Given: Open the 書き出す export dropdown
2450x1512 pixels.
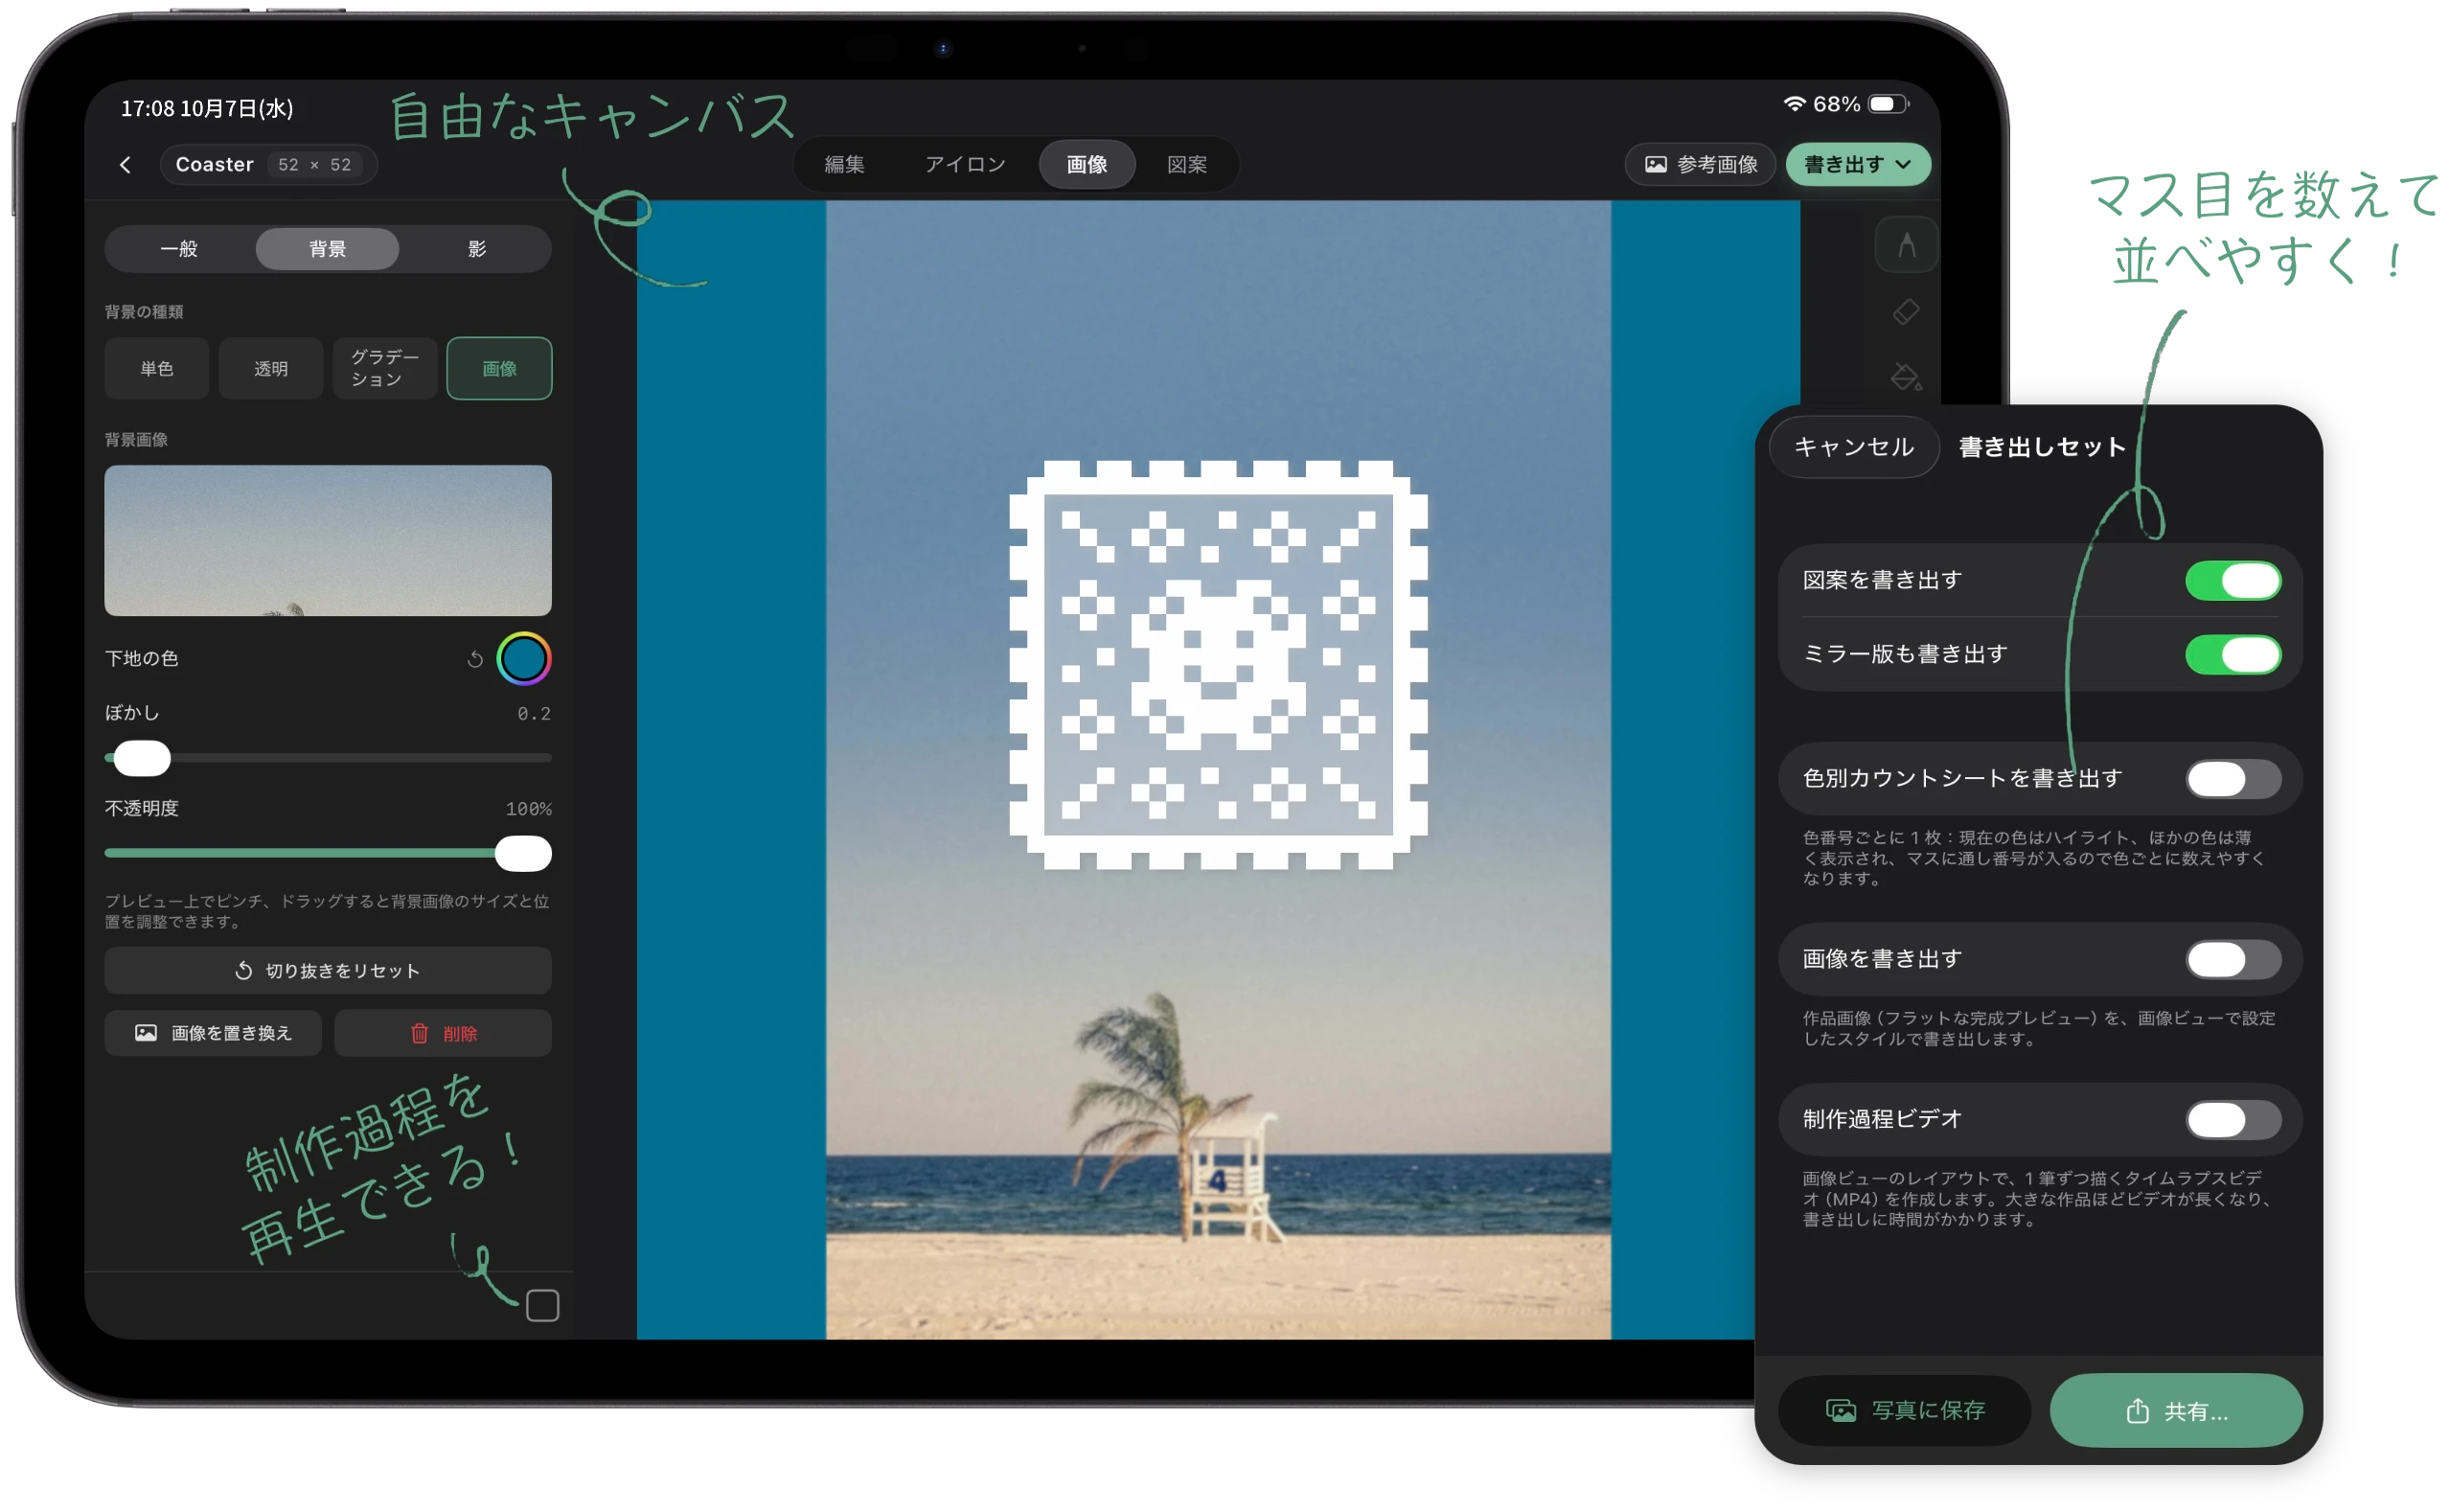Looking at the screenshot, I should coord(1858,164).
